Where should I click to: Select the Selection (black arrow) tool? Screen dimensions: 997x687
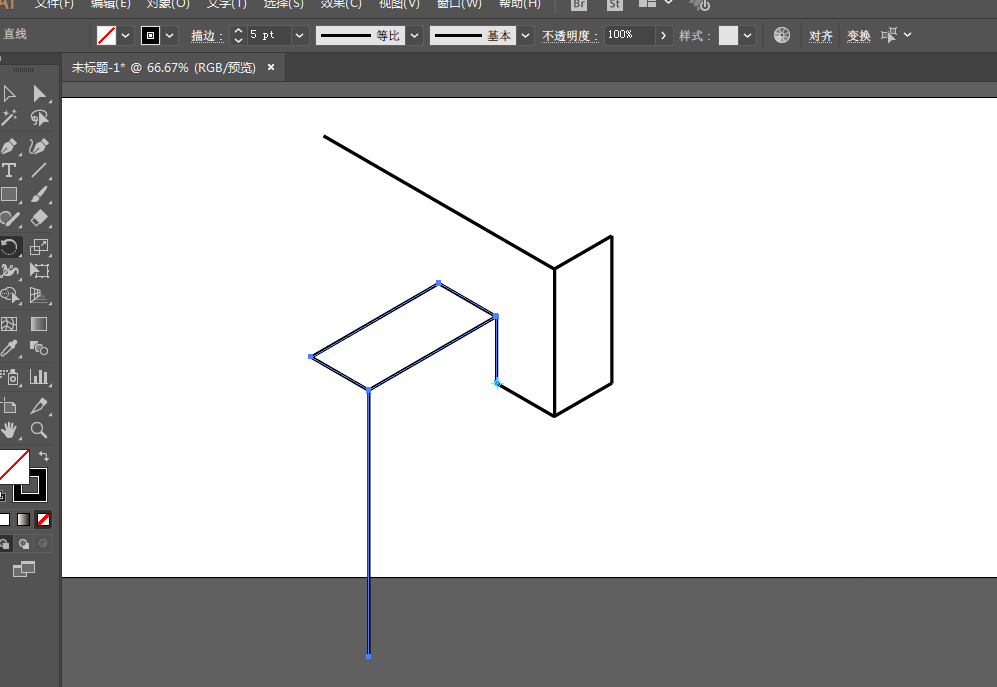point(10,94)
